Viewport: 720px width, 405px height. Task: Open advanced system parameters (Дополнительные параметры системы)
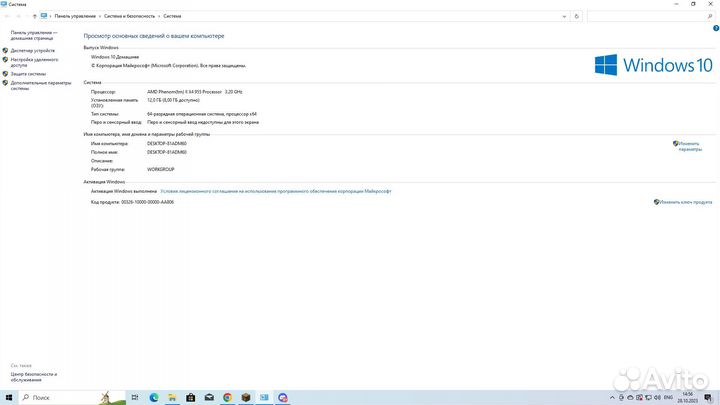[x=41, y=85]
